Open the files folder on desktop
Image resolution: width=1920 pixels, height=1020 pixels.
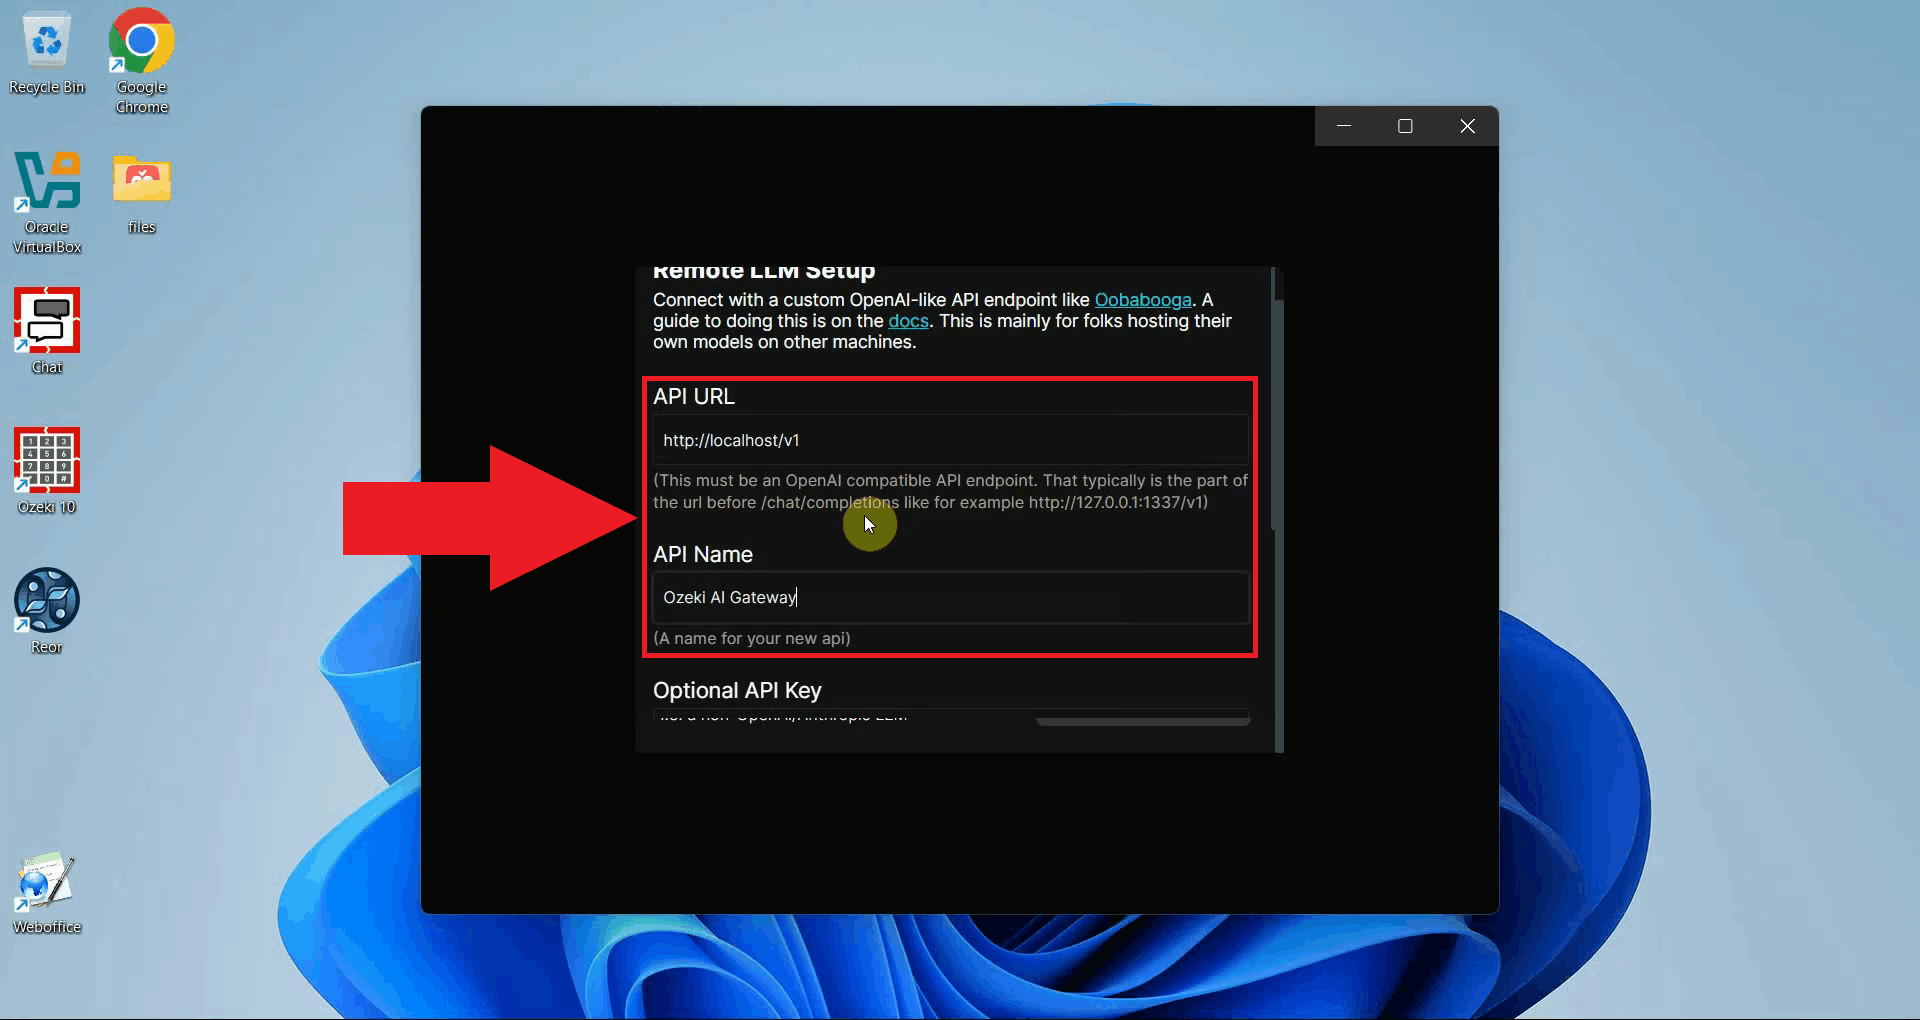(142, 193)
